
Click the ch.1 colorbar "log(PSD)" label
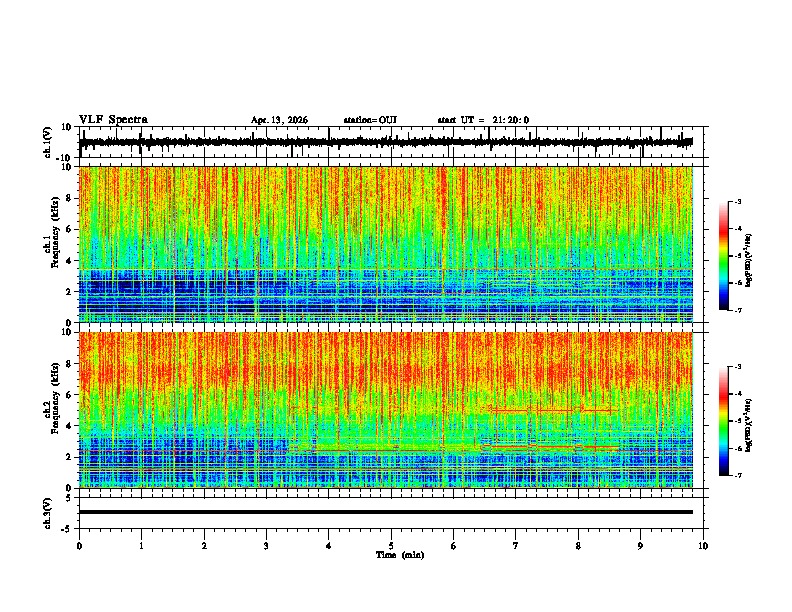click(x=748, y=261)
